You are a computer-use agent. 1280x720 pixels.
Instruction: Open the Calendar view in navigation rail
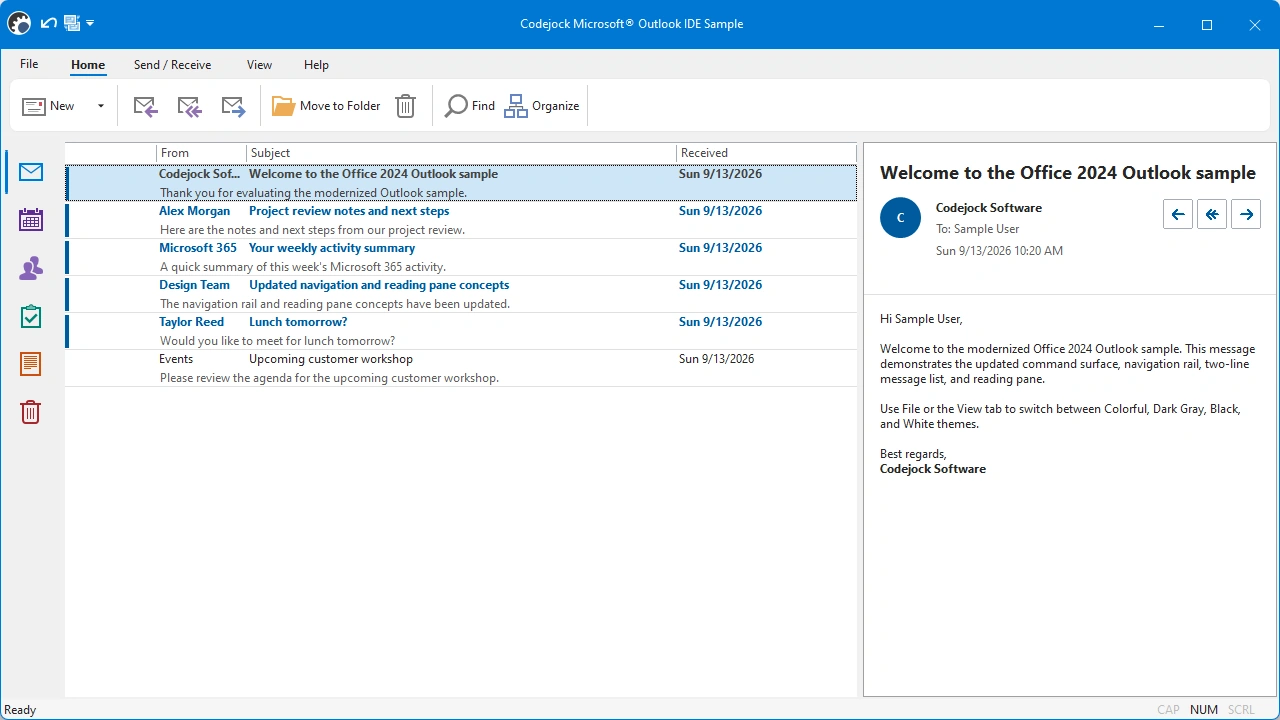coord(31,220)
